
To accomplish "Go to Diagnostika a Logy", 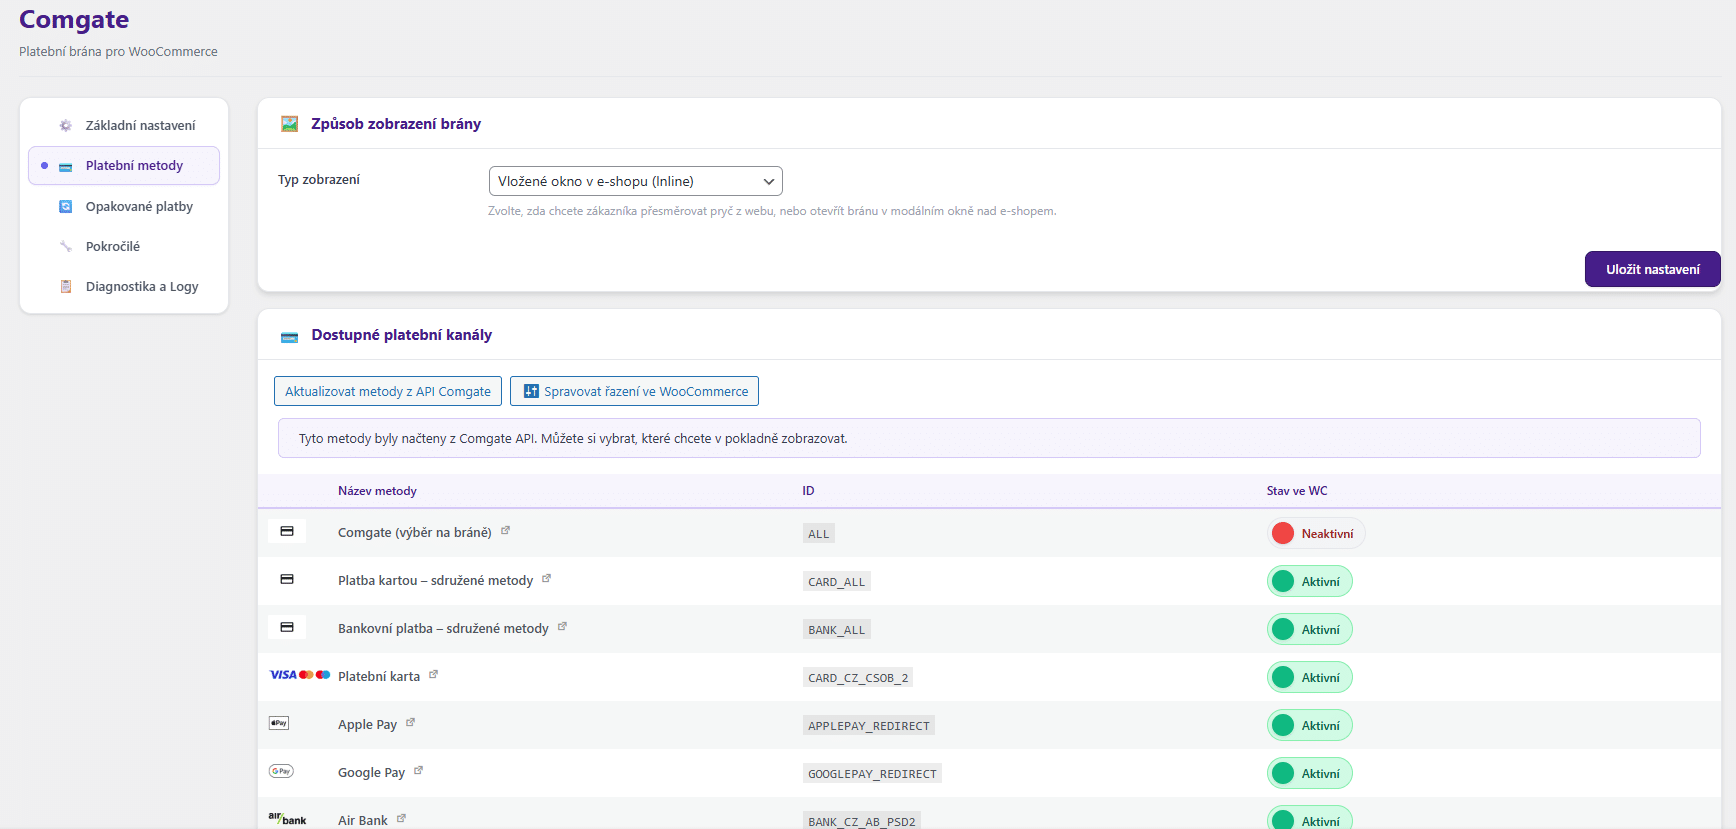I will click(x=142, y=287).
